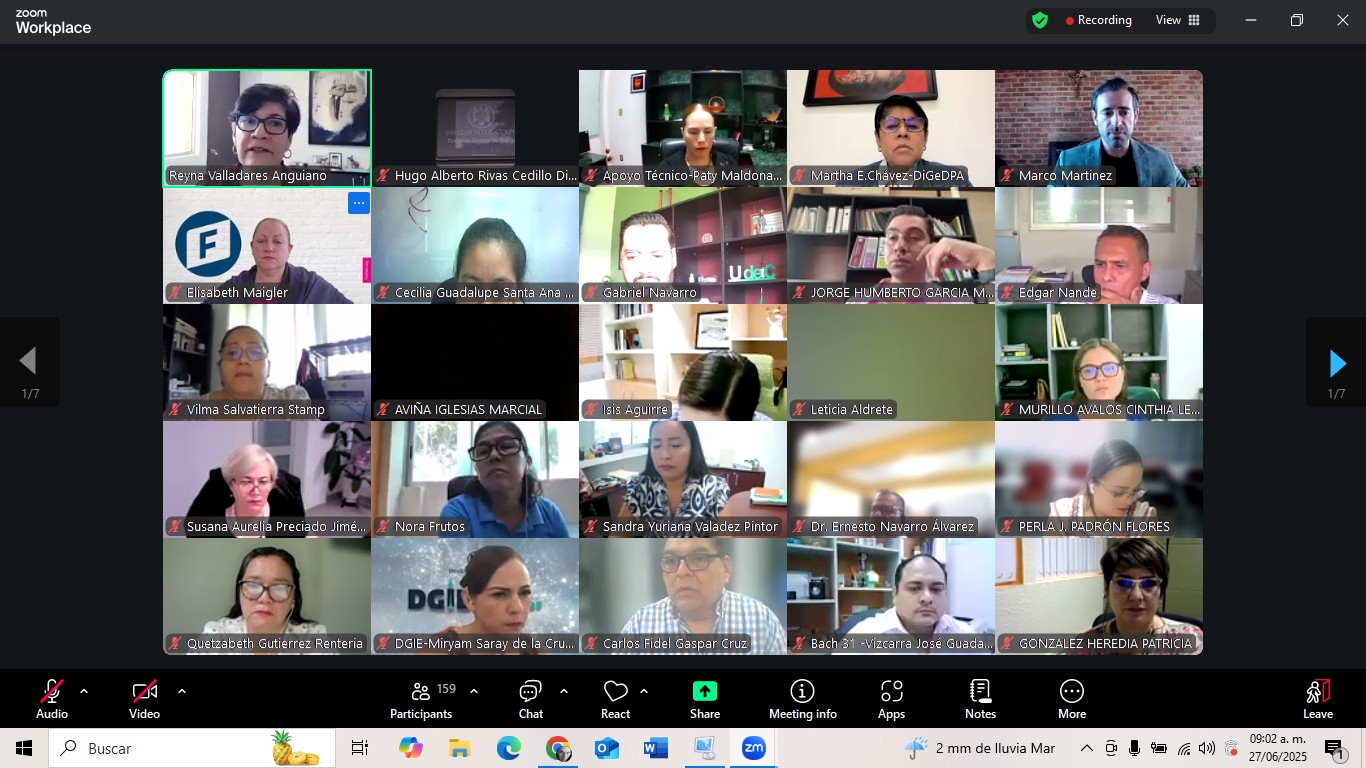Go to next page of participants
The height and width of the screenshot is (768, 1366).
pyautogui.click(x=1336, y=363)
